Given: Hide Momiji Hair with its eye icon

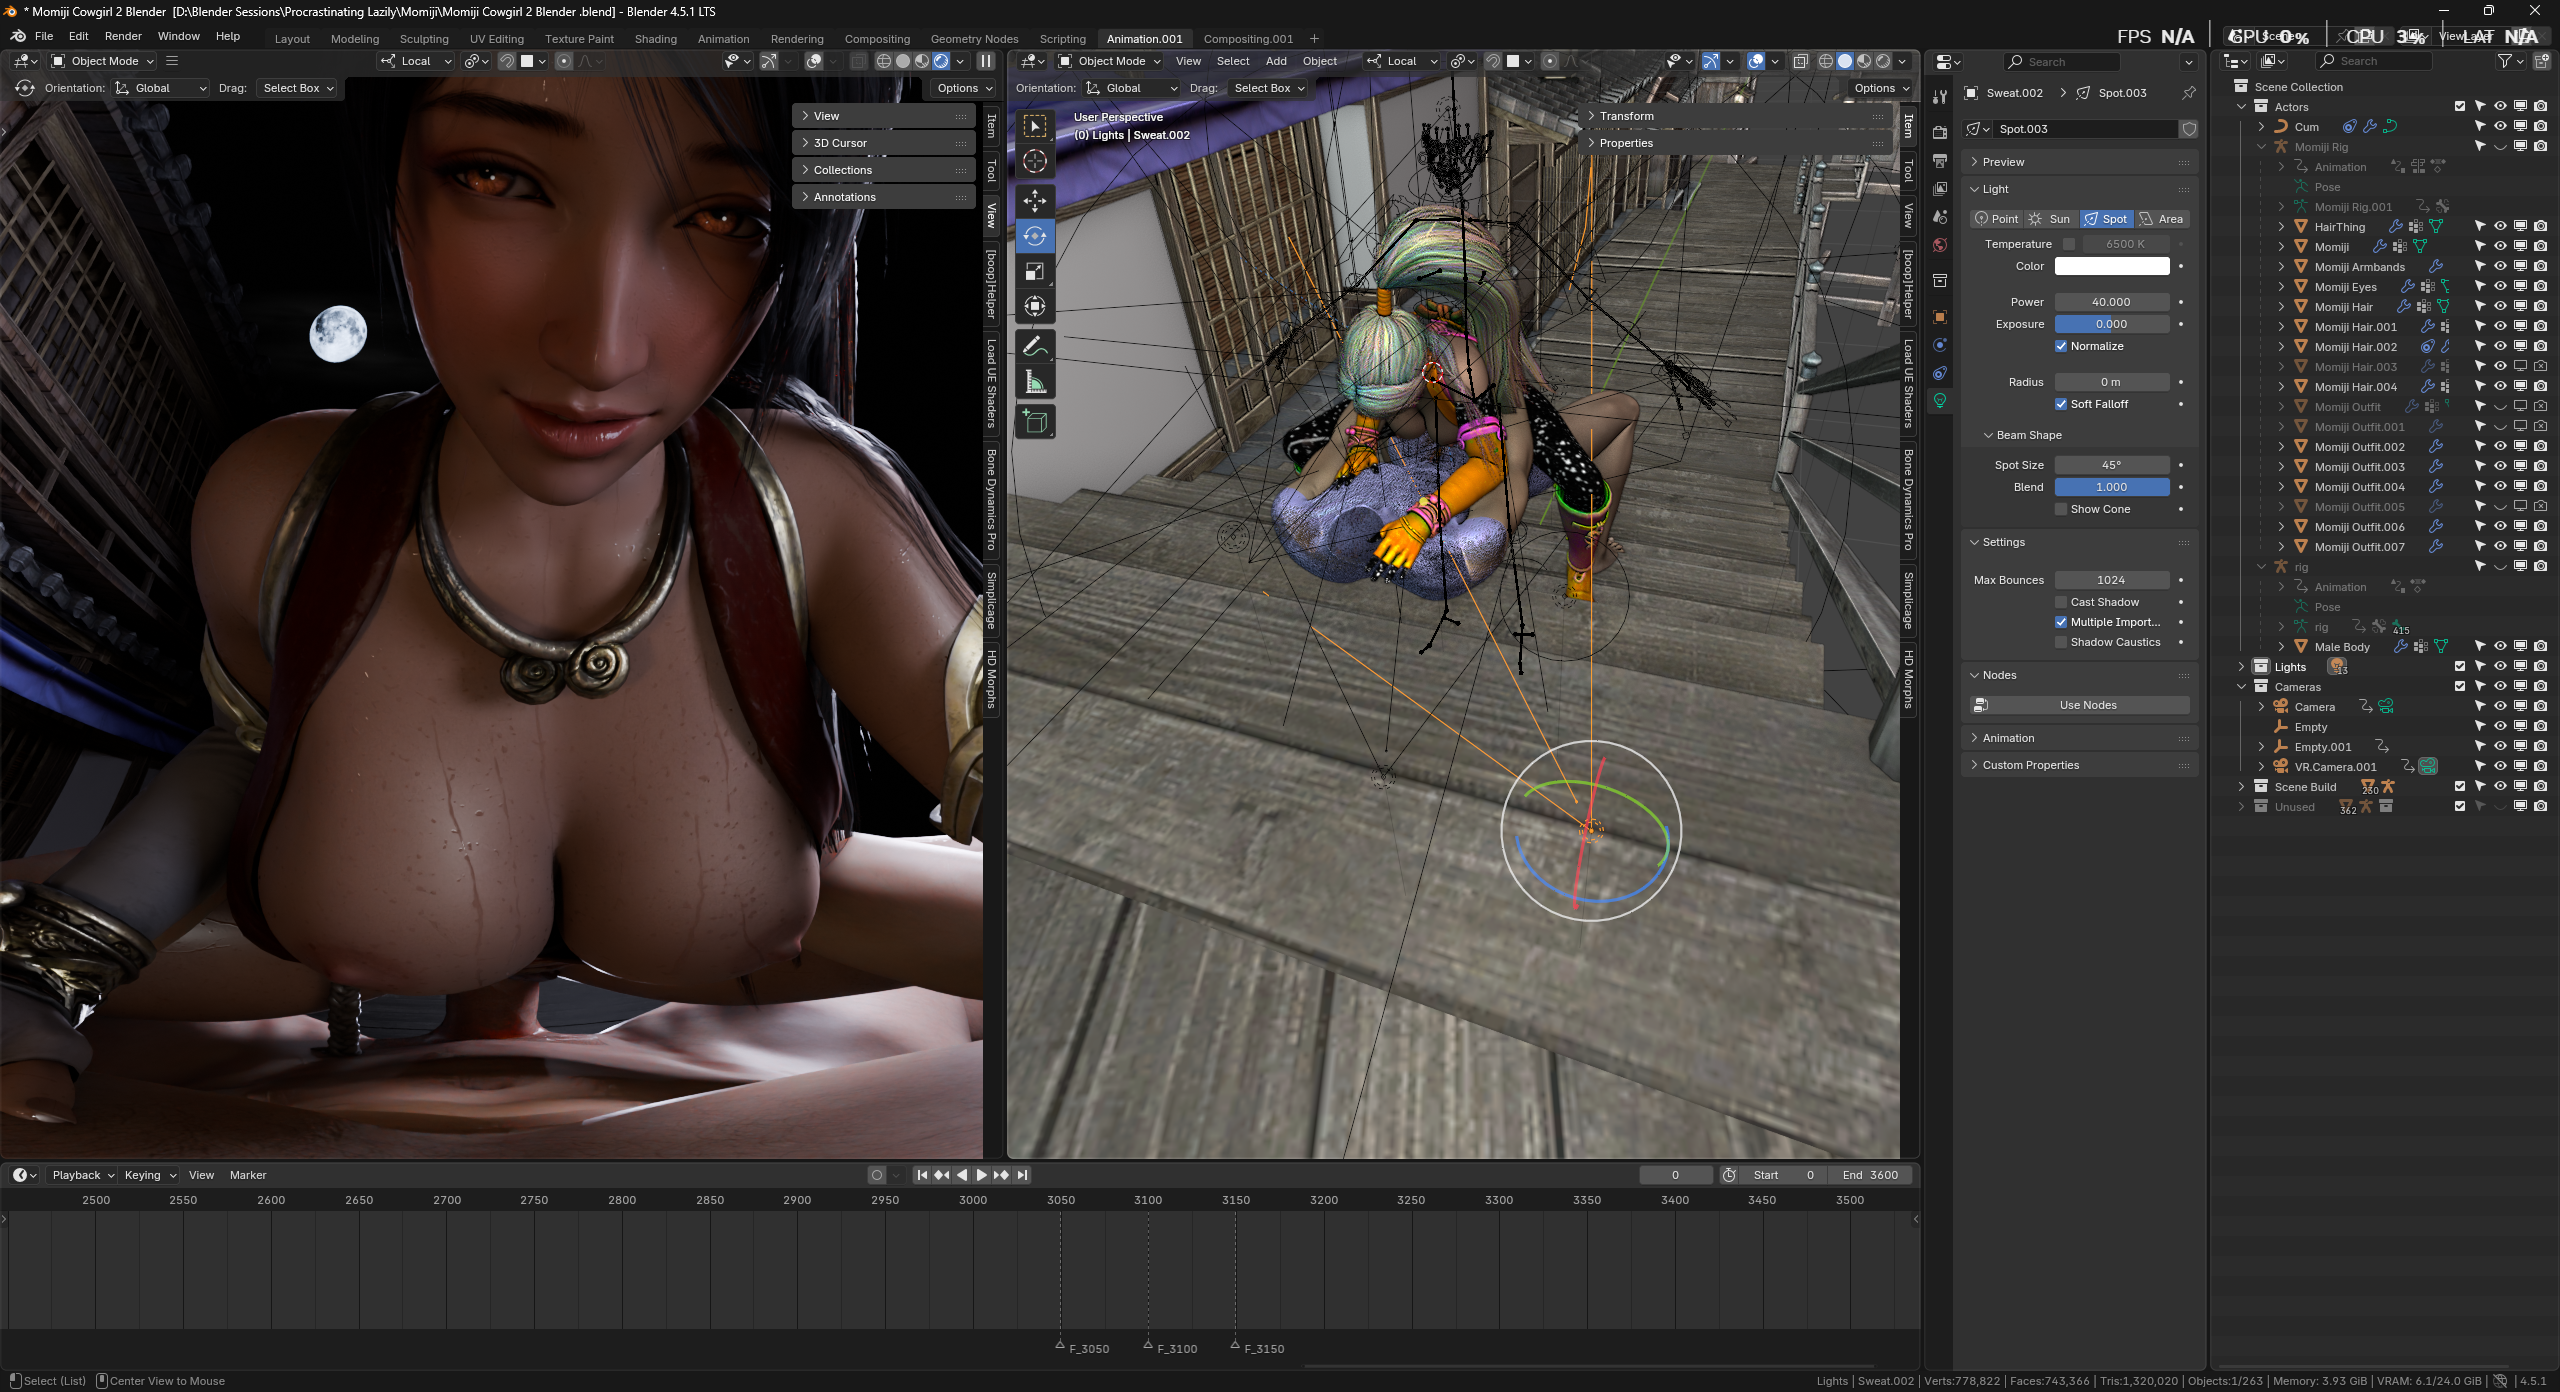Looking at the screenshot, I should click(2500, 306).
